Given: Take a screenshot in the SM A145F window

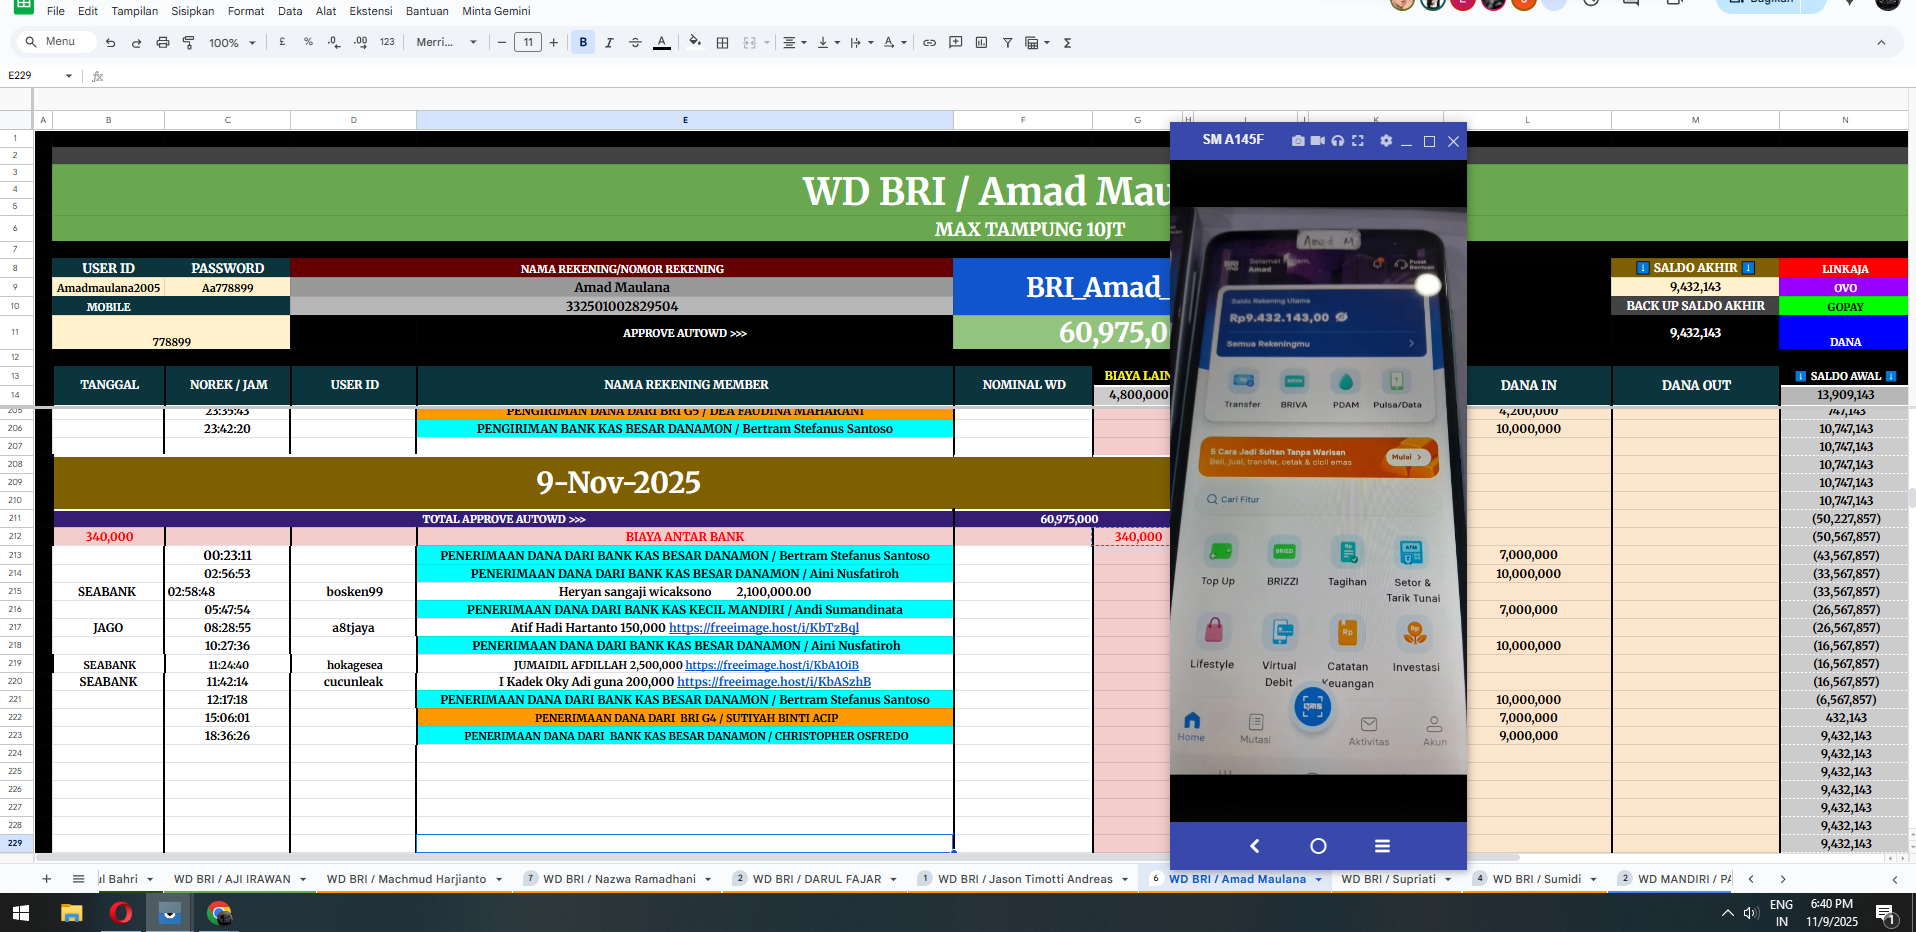Looking at the screenshot, I should (x=1297, y=141).
